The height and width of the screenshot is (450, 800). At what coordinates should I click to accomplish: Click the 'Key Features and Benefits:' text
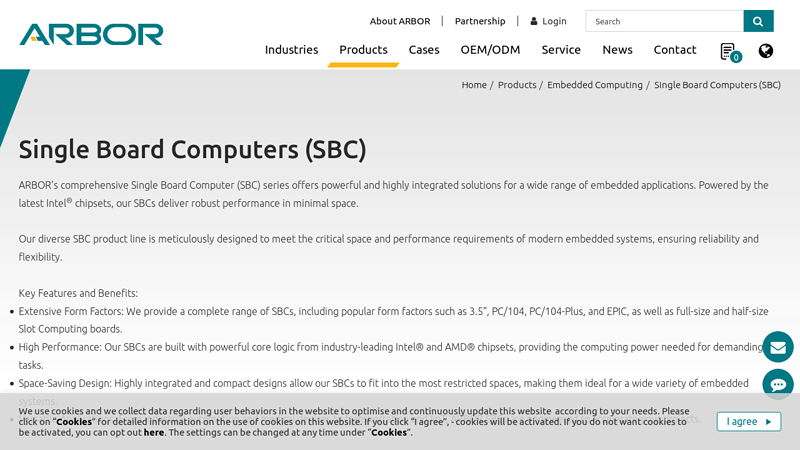point(79,293)
